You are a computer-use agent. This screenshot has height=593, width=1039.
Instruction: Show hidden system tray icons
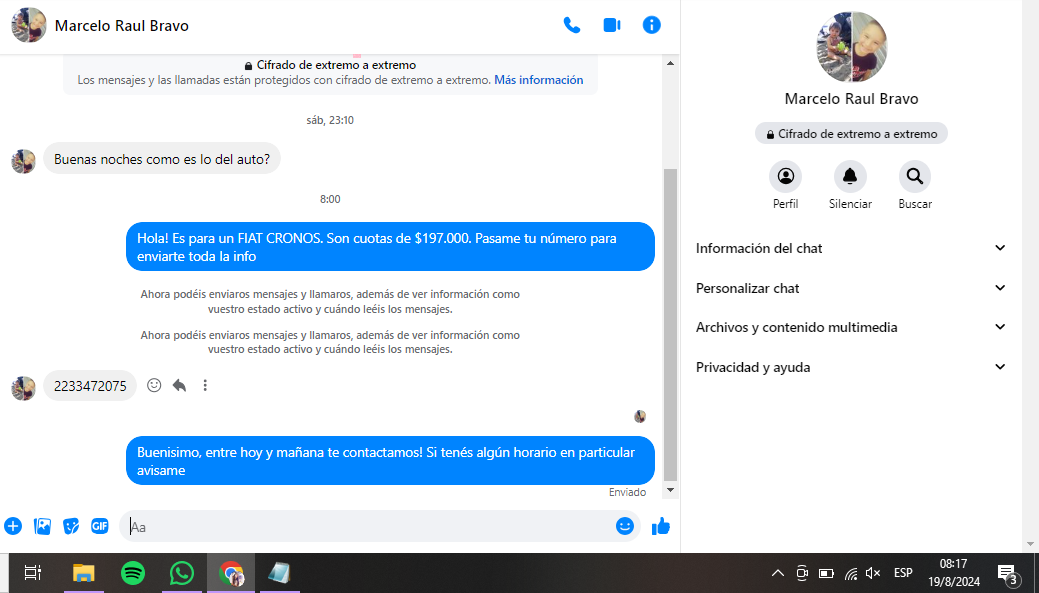pyautogui.click(x=778, y=573)
